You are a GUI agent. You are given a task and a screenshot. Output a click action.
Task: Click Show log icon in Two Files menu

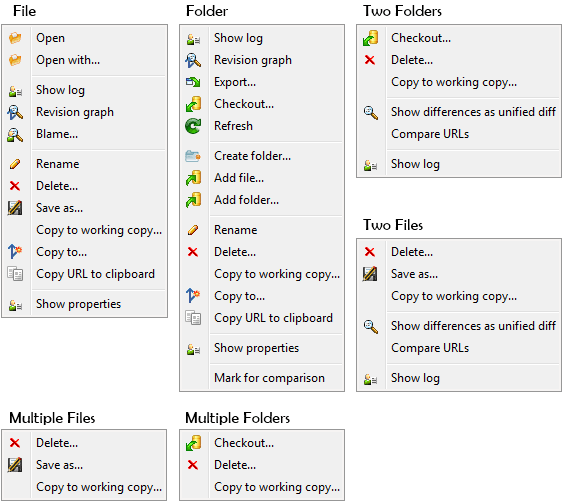pos(370,379)
